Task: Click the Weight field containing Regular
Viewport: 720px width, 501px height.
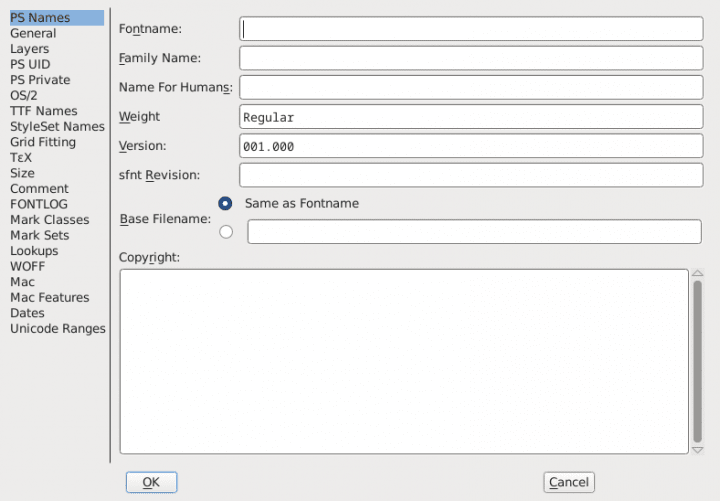Action: point(471,117)
